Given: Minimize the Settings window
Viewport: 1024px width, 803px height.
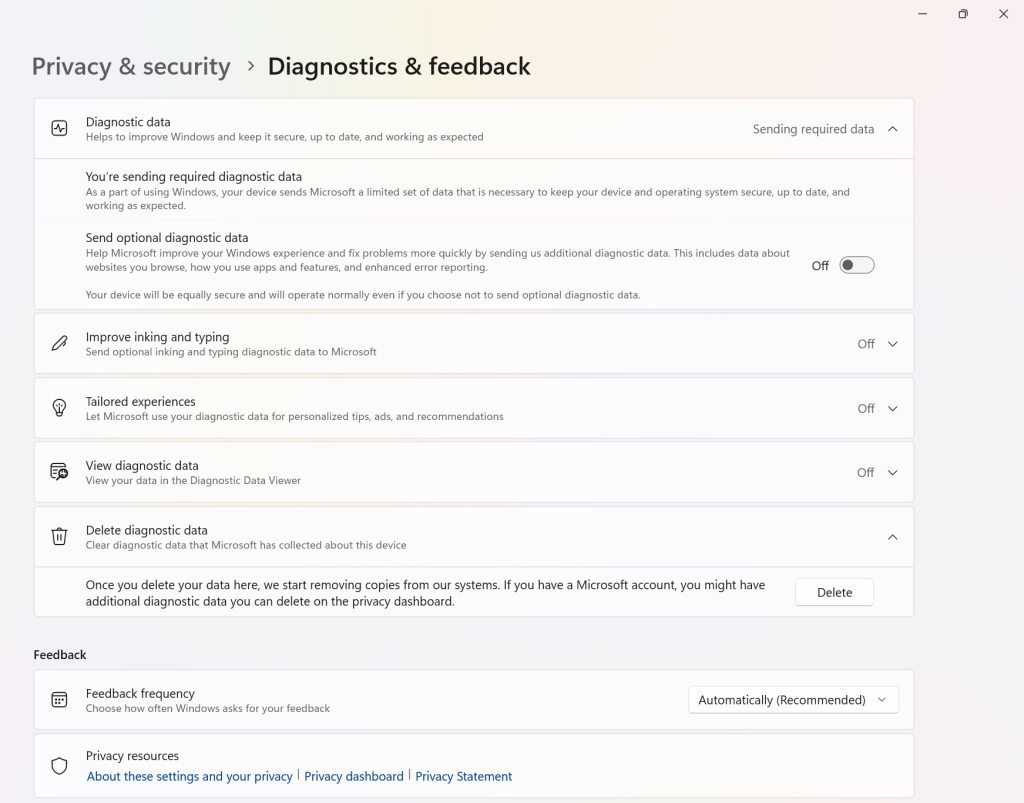Looking at the screenshot, I should [x=923, y=14].
